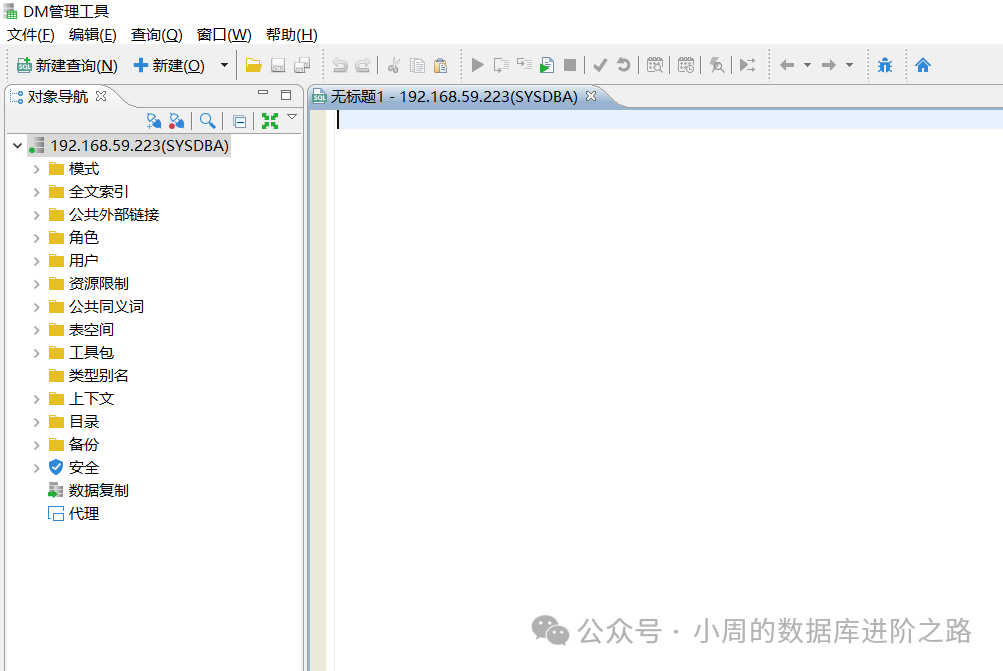Click the undo icon in toolbar
The image size is (1003, 671).
click(x=340, y=65)
